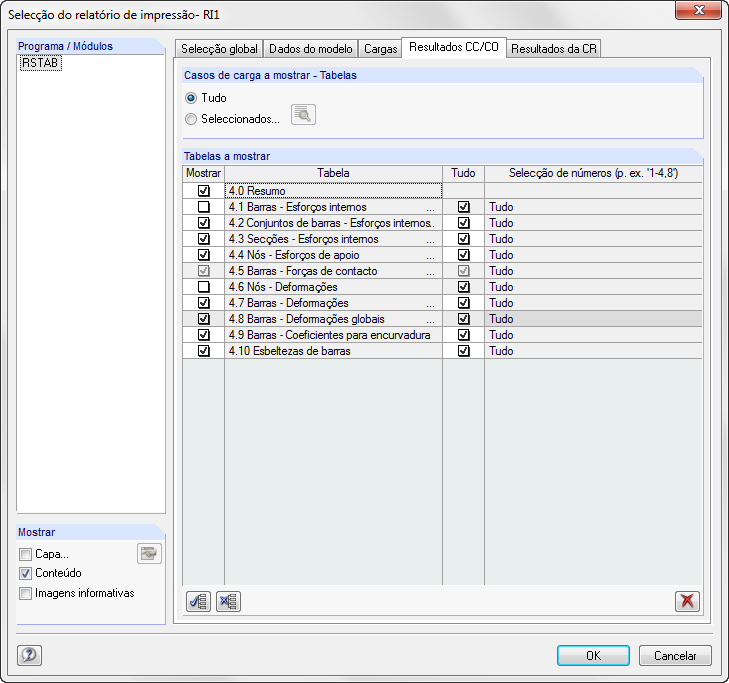Switch to the Dados do modelo tab
729x683 pixels.
tap(311, 49)
